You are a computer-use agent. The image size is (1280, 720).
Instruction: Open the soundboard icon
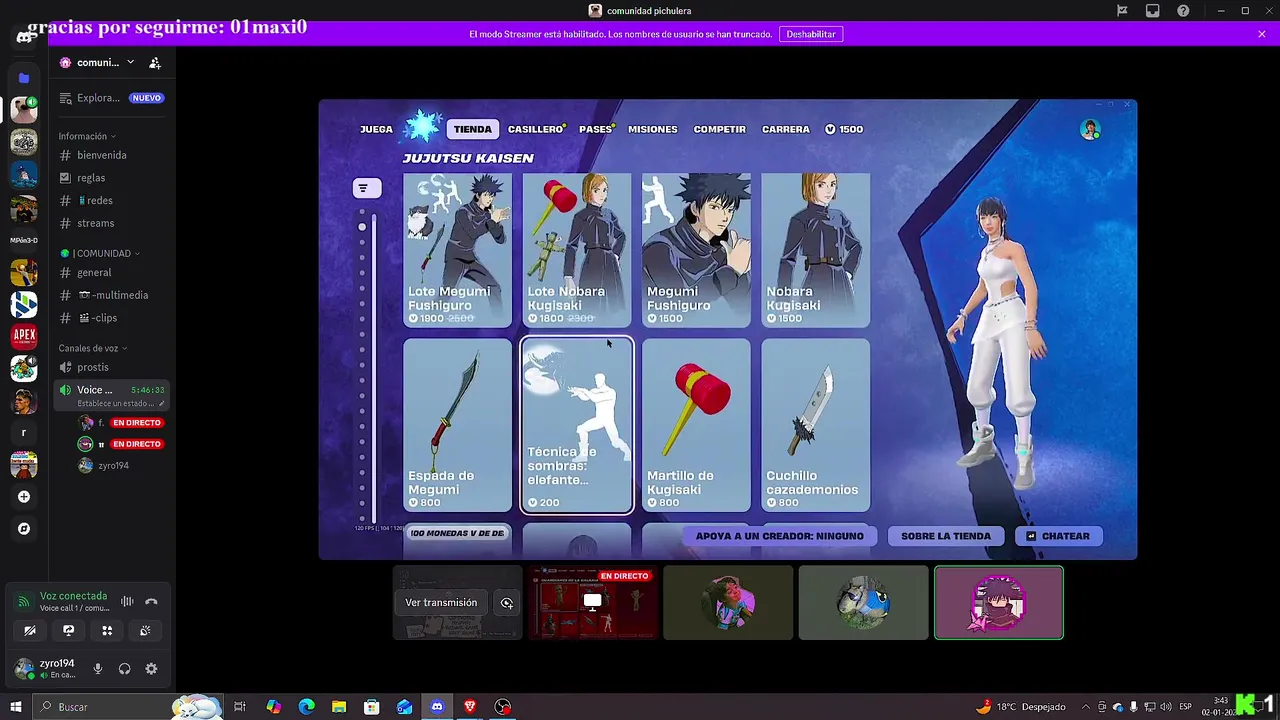(145, 631)
